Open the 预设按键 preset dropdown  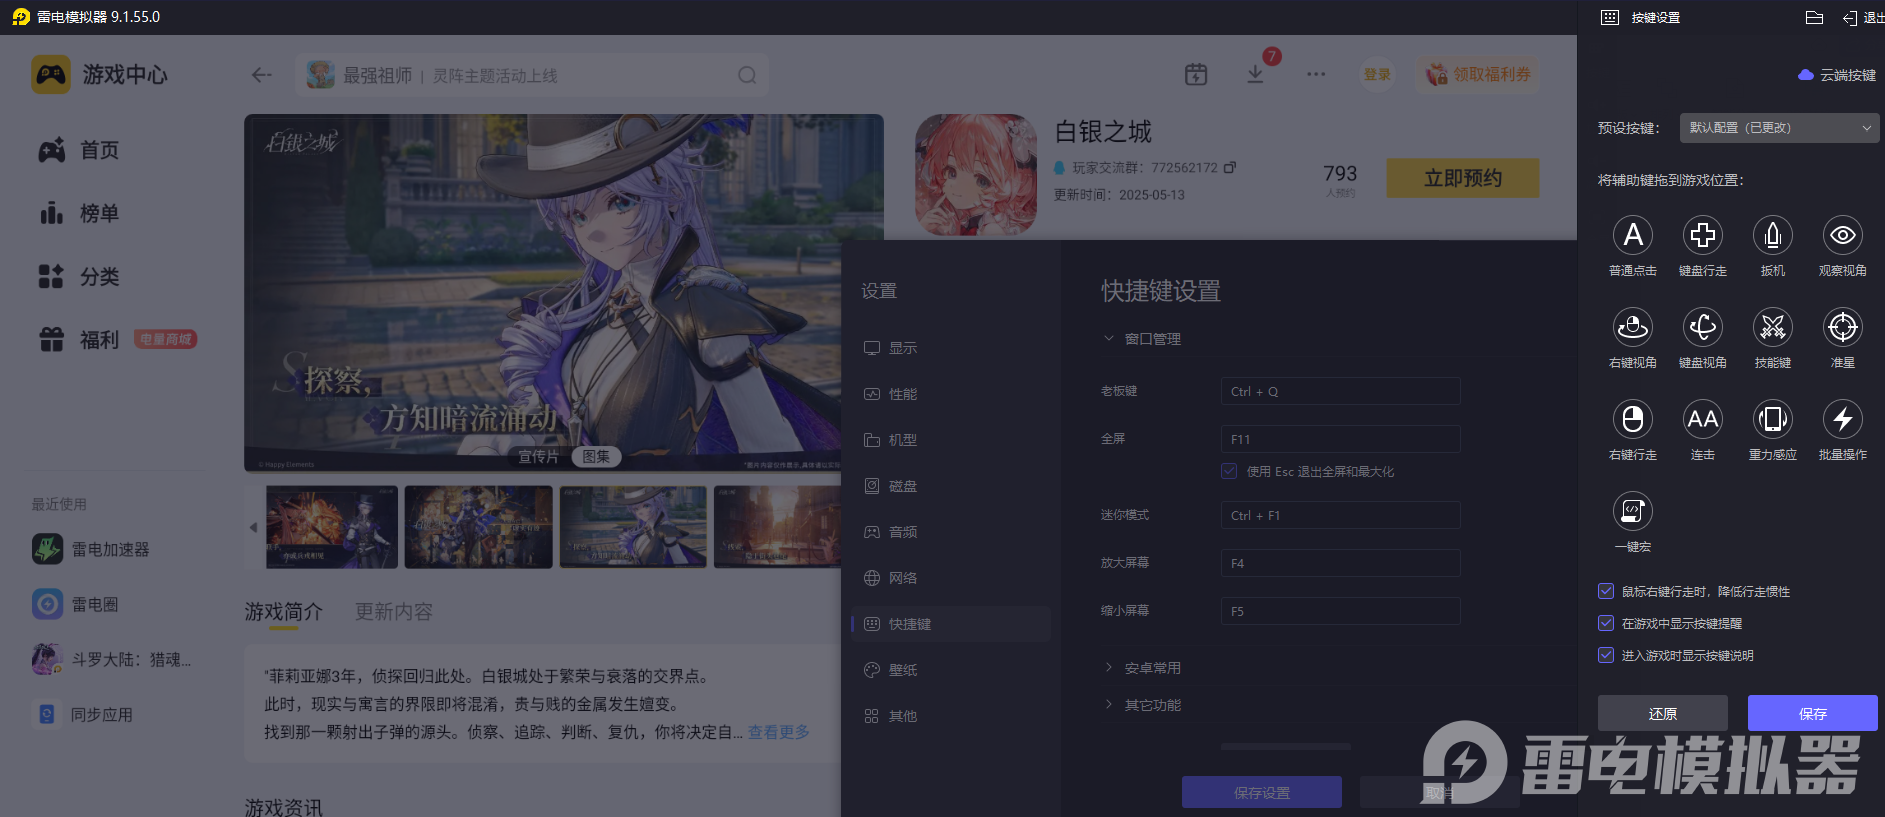click(x=1780, y=128)
